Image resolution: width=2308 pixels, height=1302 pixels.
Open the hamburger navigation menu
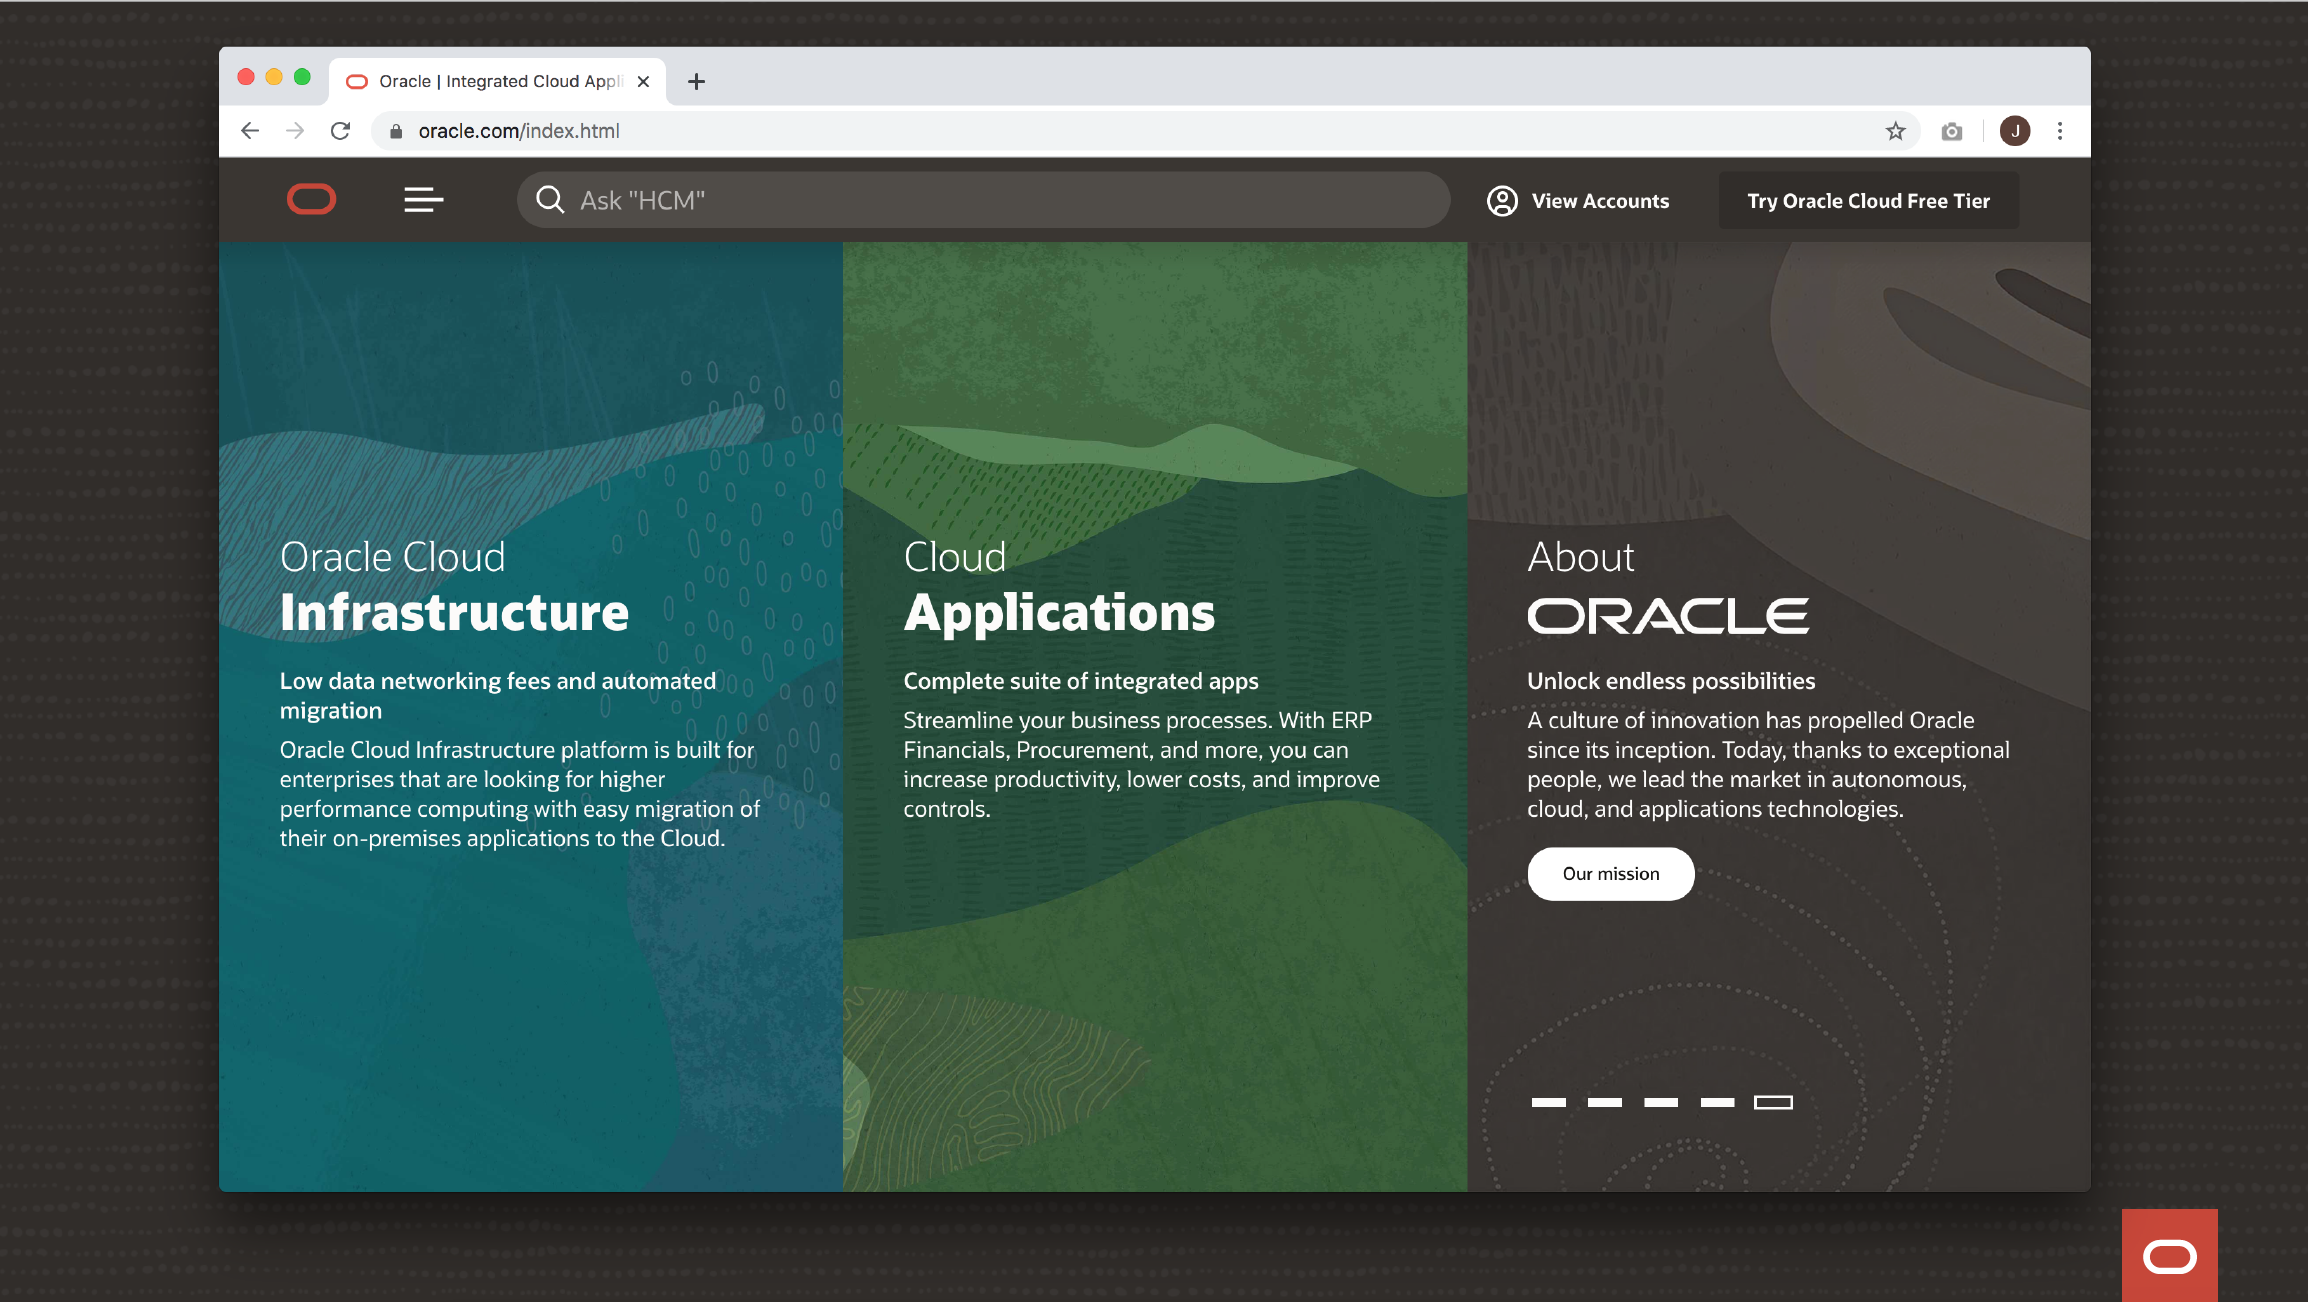click(423, 200)
